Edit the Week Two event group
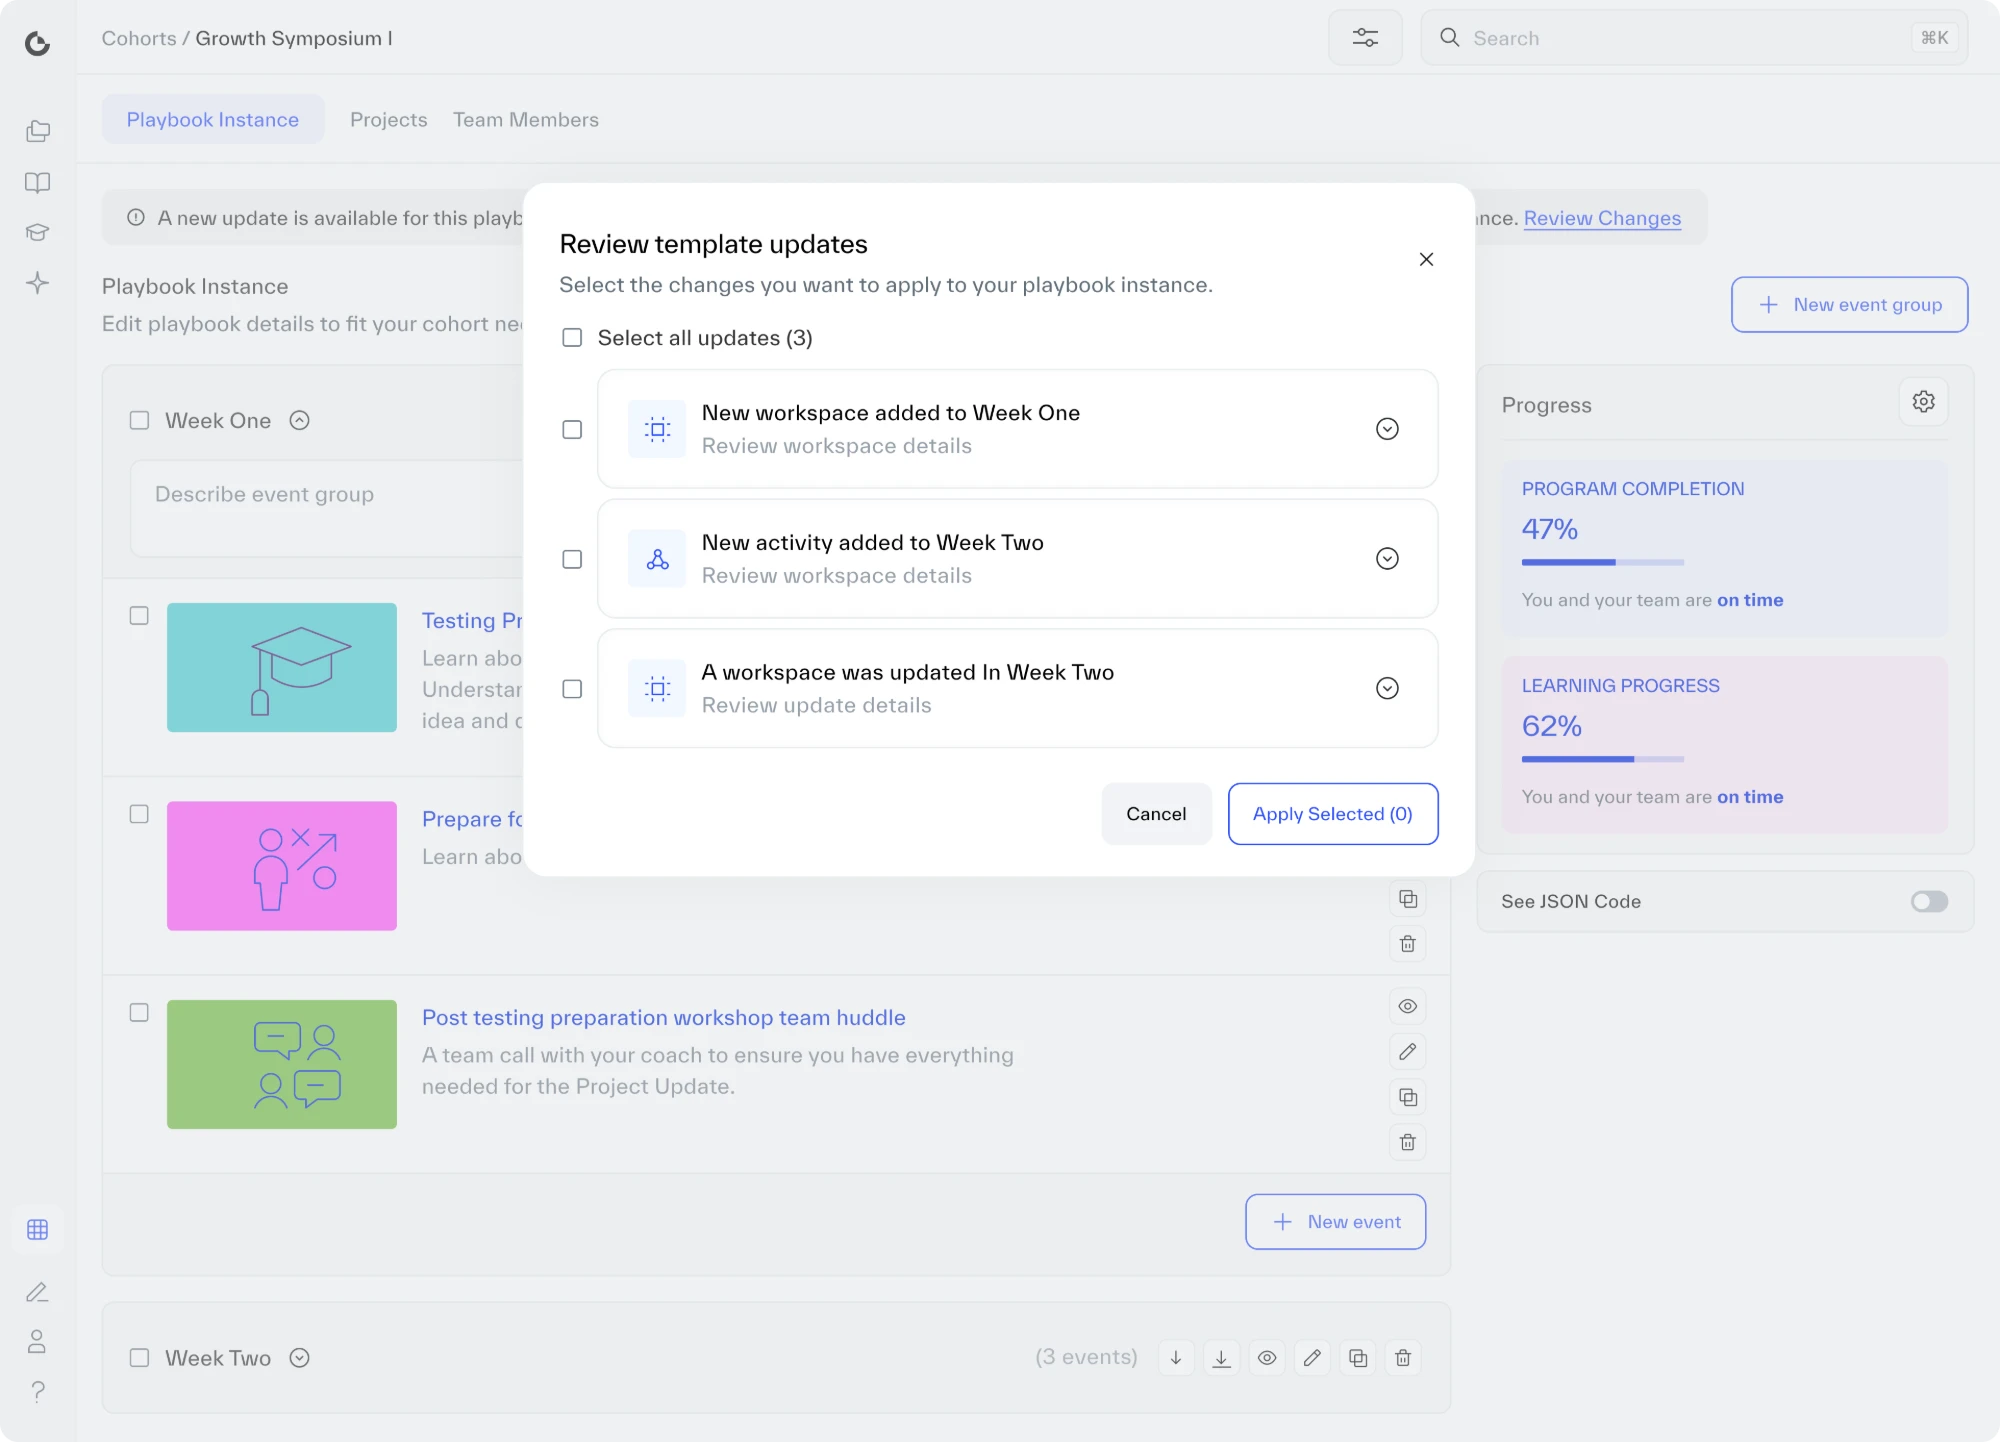The image size is (2000, 1442). [1312, 1357]
